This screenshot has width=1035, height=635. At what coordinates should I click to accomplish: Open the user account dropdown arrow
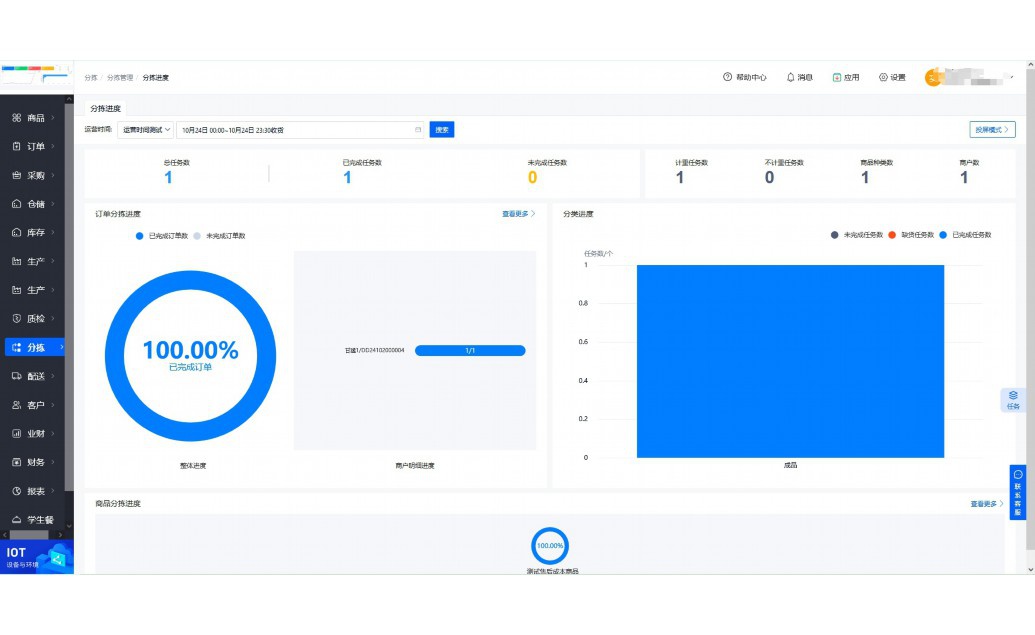[1012, 77]
